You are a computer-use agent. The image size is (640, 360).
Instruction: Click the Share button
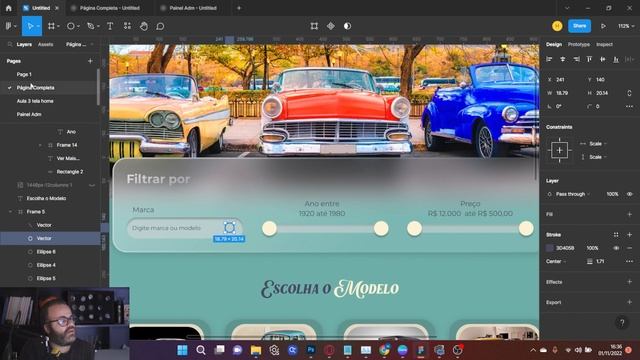[x=579, y=26]
